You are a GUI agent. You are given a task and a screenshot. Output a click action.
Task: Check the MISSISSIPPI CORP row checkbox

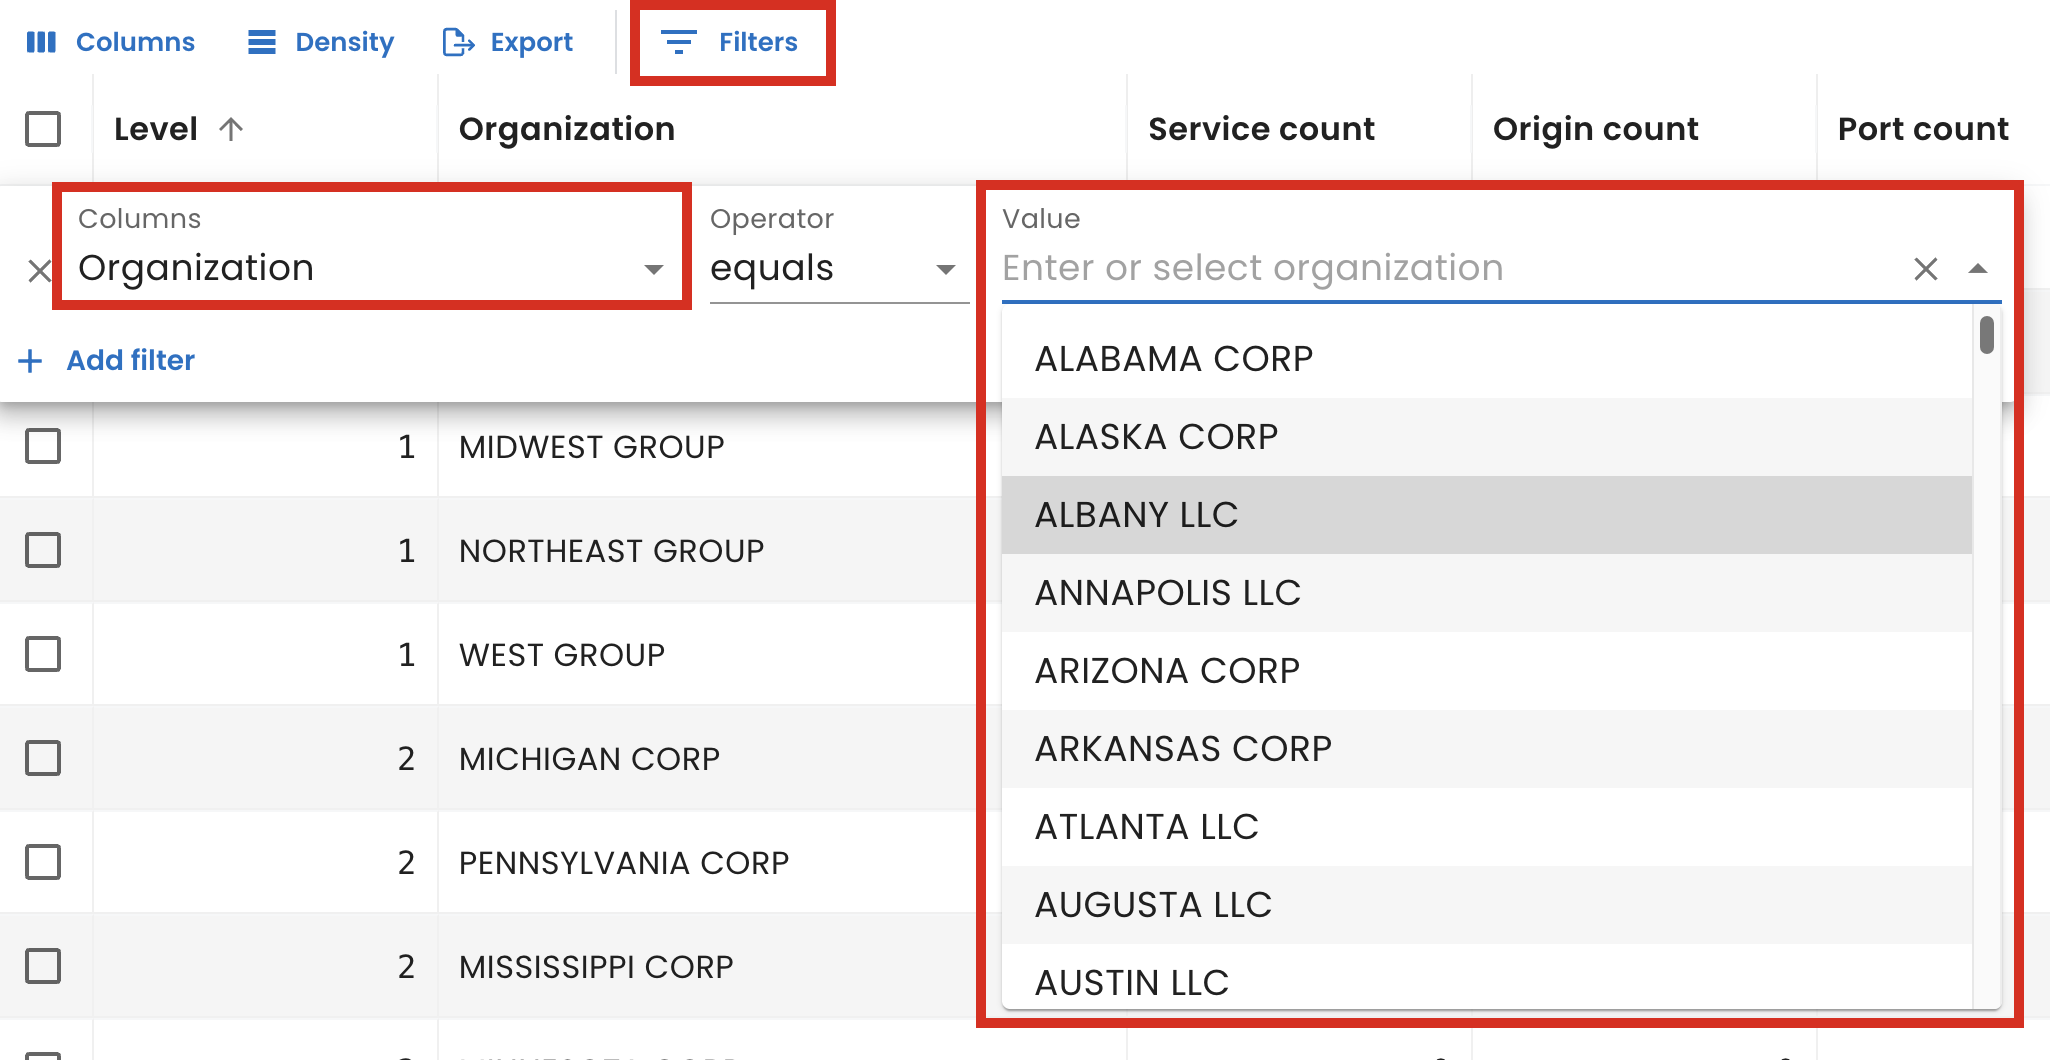43,966
